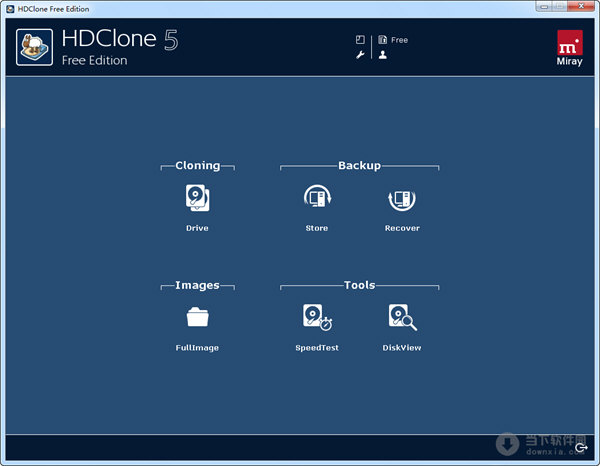This screenshot has width=600, height=466.
Task: Click the Recover label text
Action: [x=402, y=228]
